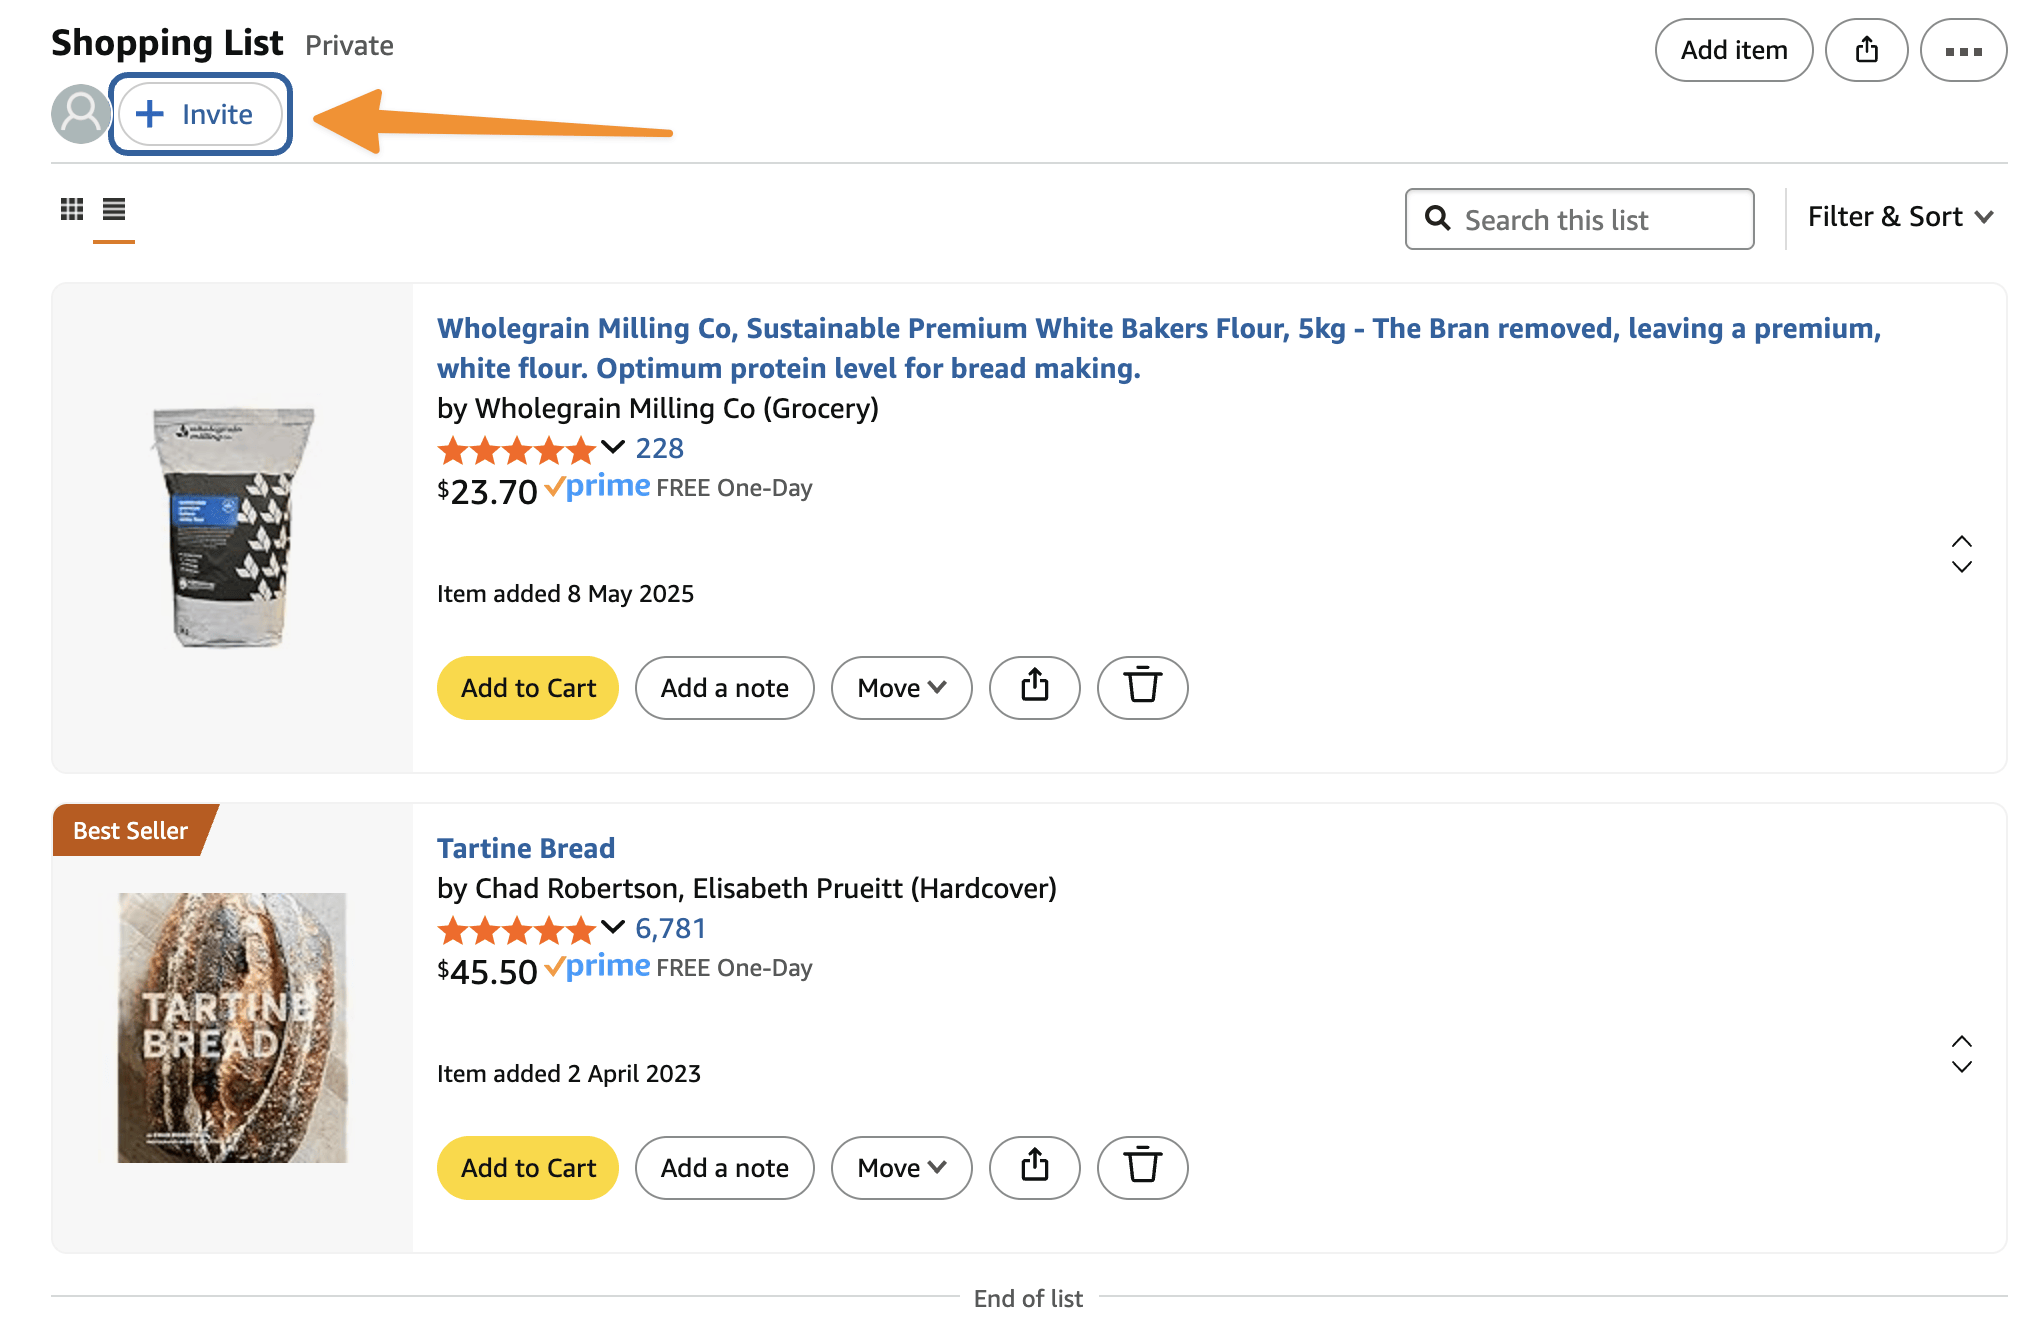Open the Move menu for Tartine Bread
Screen dimensions: 2036x1330
click(x=899, y=1167)
